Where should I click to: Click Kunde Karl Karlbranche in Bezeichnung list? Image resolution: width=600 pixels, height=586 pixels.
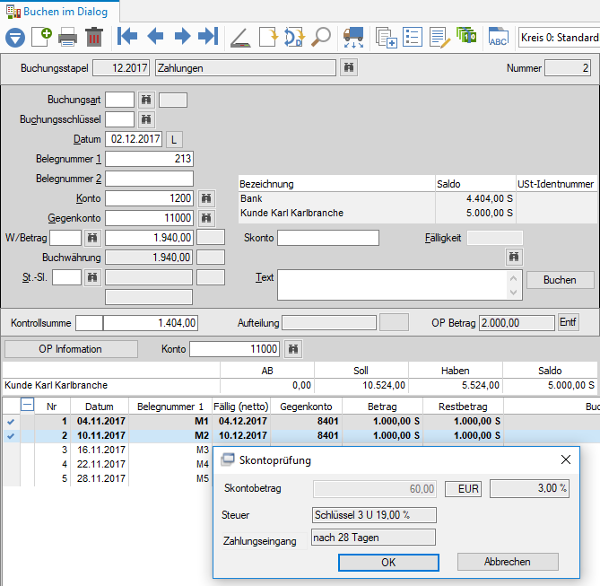pos(292,213)
